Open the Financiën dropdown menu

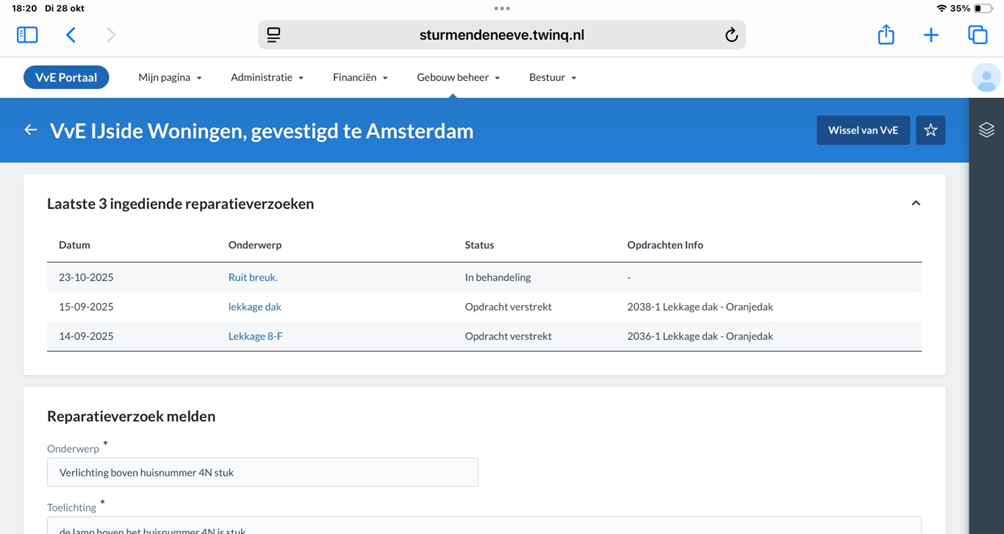click(360, 77)
